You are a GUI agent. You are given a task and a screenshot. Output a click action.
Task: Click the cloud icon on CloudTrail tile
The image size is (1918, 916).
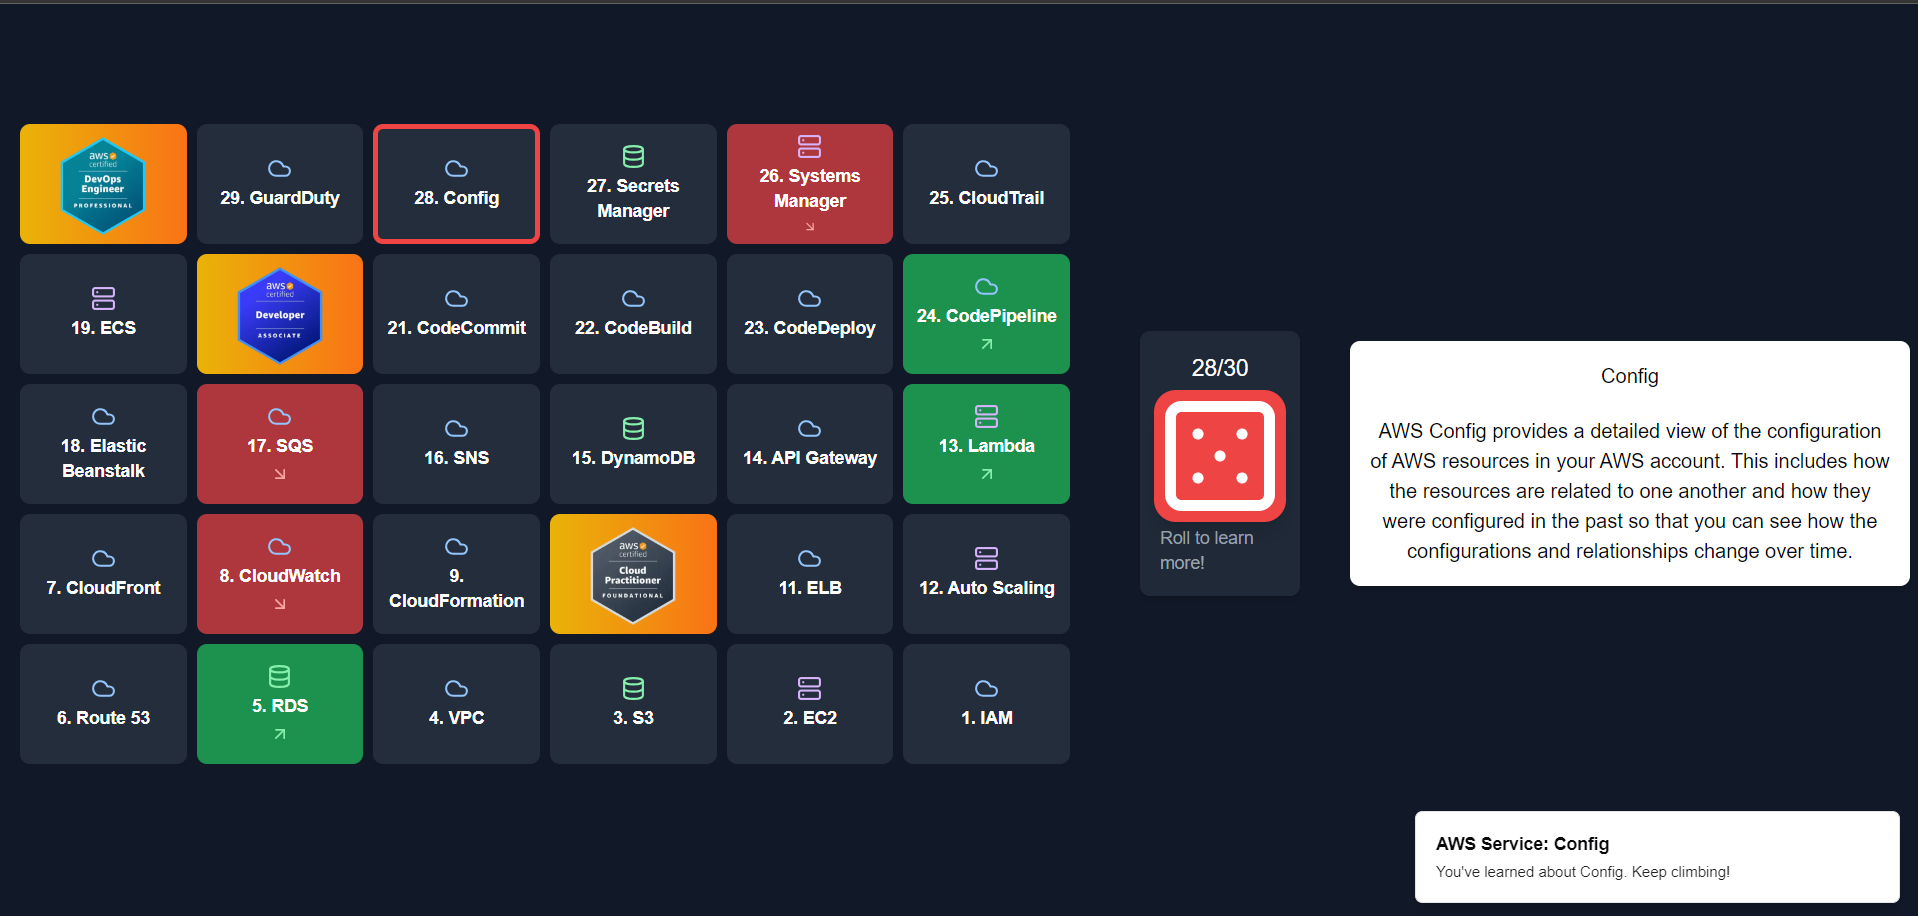[x=987, y=168]
